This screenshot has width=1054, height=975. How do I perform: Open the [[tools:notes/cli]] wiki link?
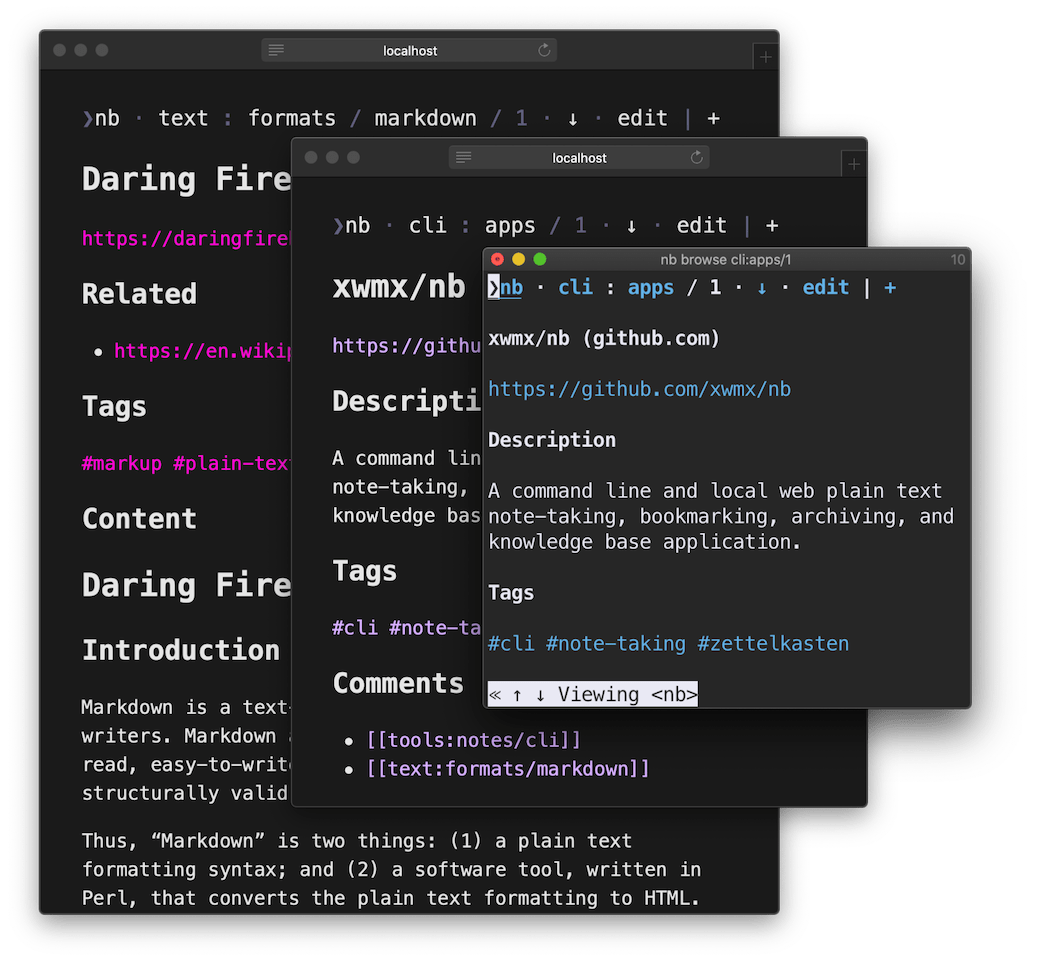click(x=474, y=739)
